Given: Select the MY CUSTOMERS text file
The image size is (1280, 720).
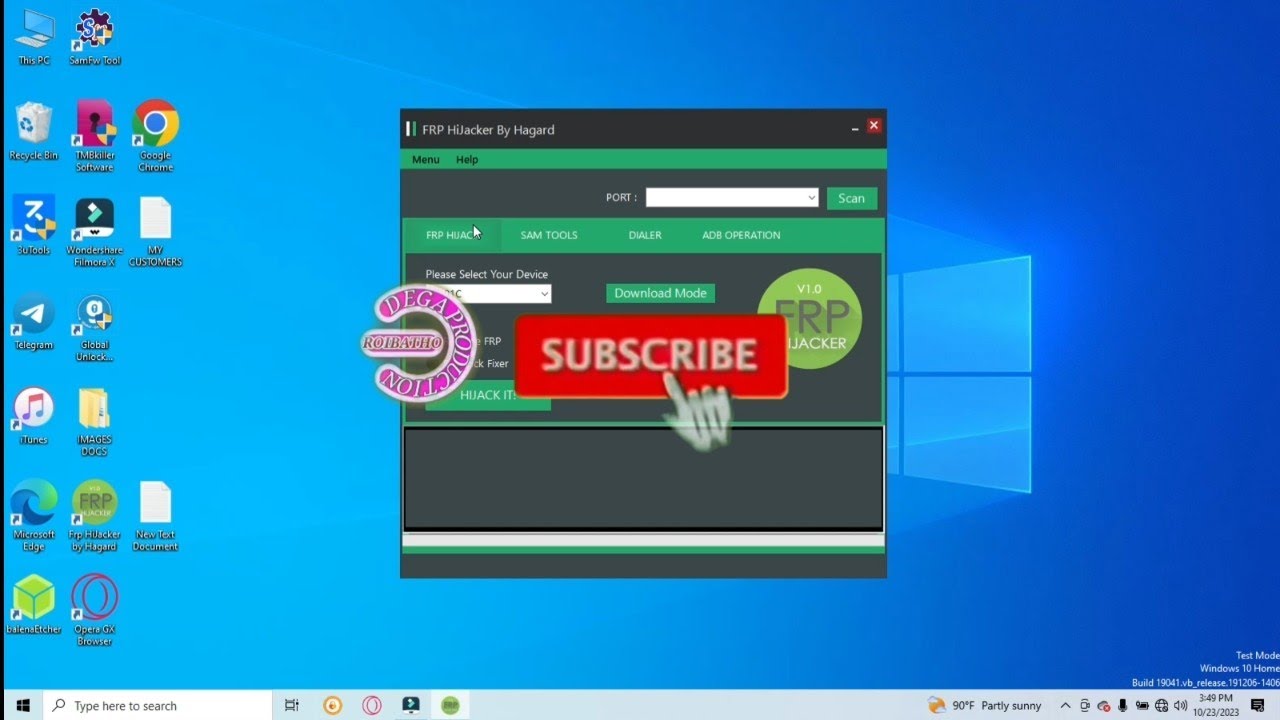Looking at the screenshot, I should (x=155, y=231).
